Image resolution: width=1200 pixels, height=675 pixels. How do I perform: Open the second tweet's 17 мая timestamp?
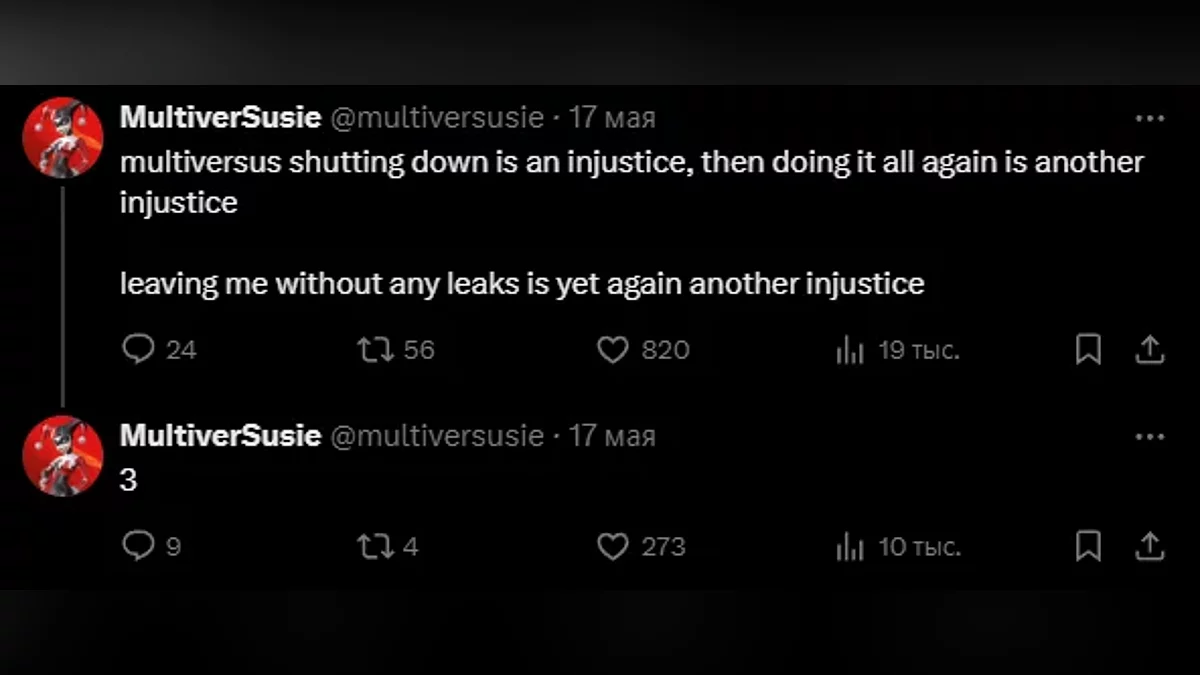[x=612, y=436]
